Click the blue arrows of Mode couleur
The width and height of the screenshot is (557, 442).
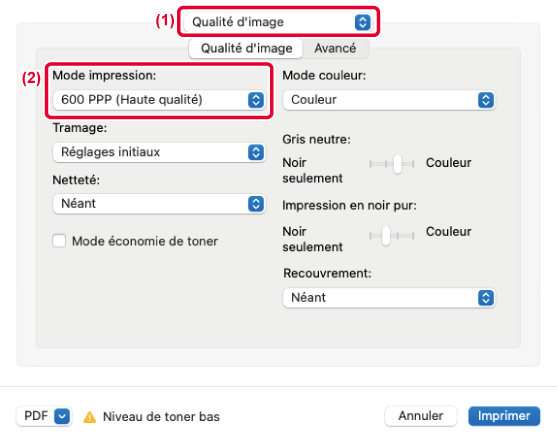486,100
